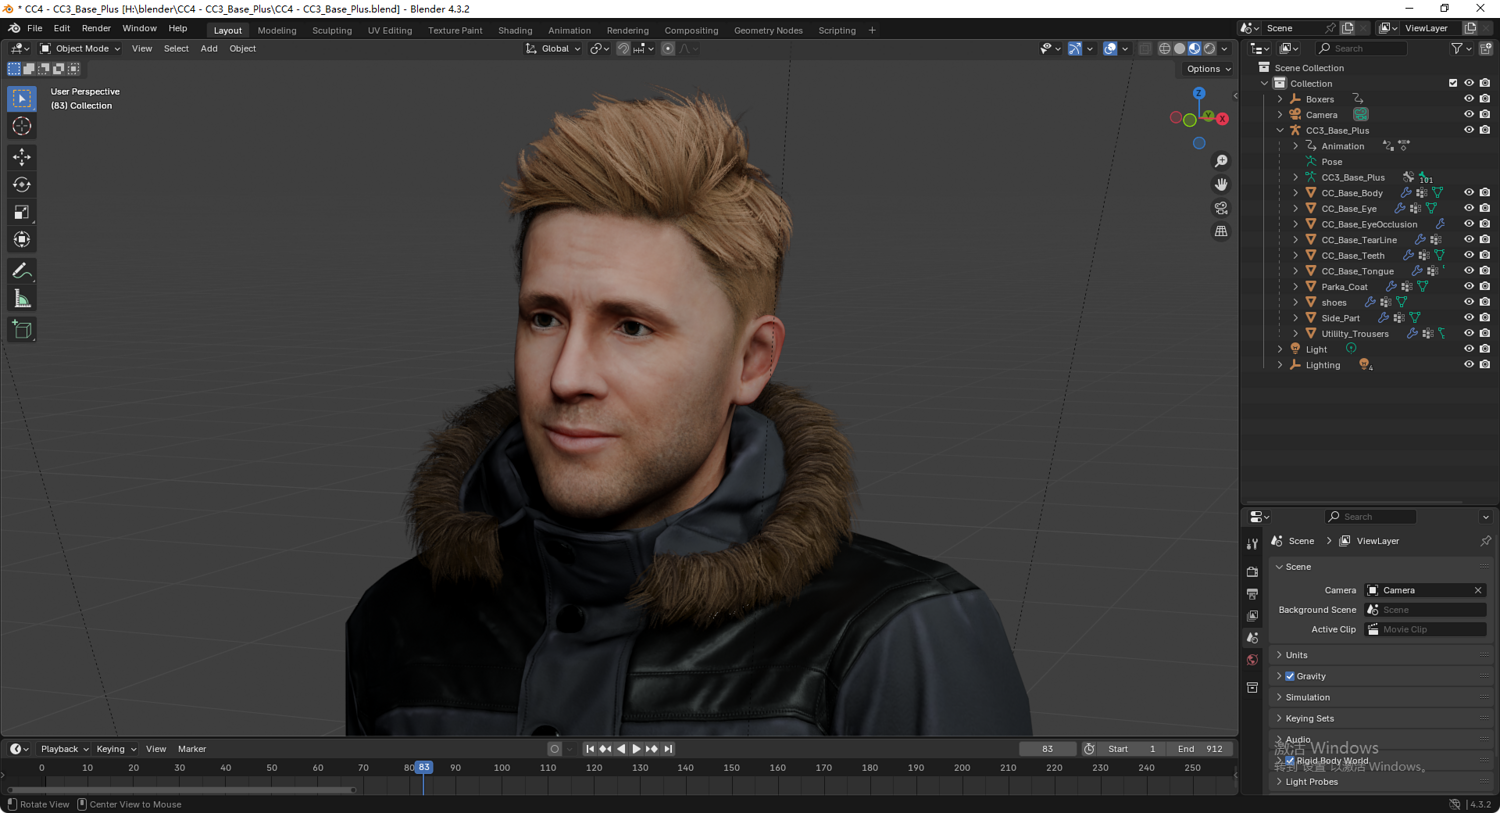Image resolution: width=1500 pixels, height=813 pixels.
Task: Switch to the Geometry Nodes workspace tab
Action: coord(768,30)
